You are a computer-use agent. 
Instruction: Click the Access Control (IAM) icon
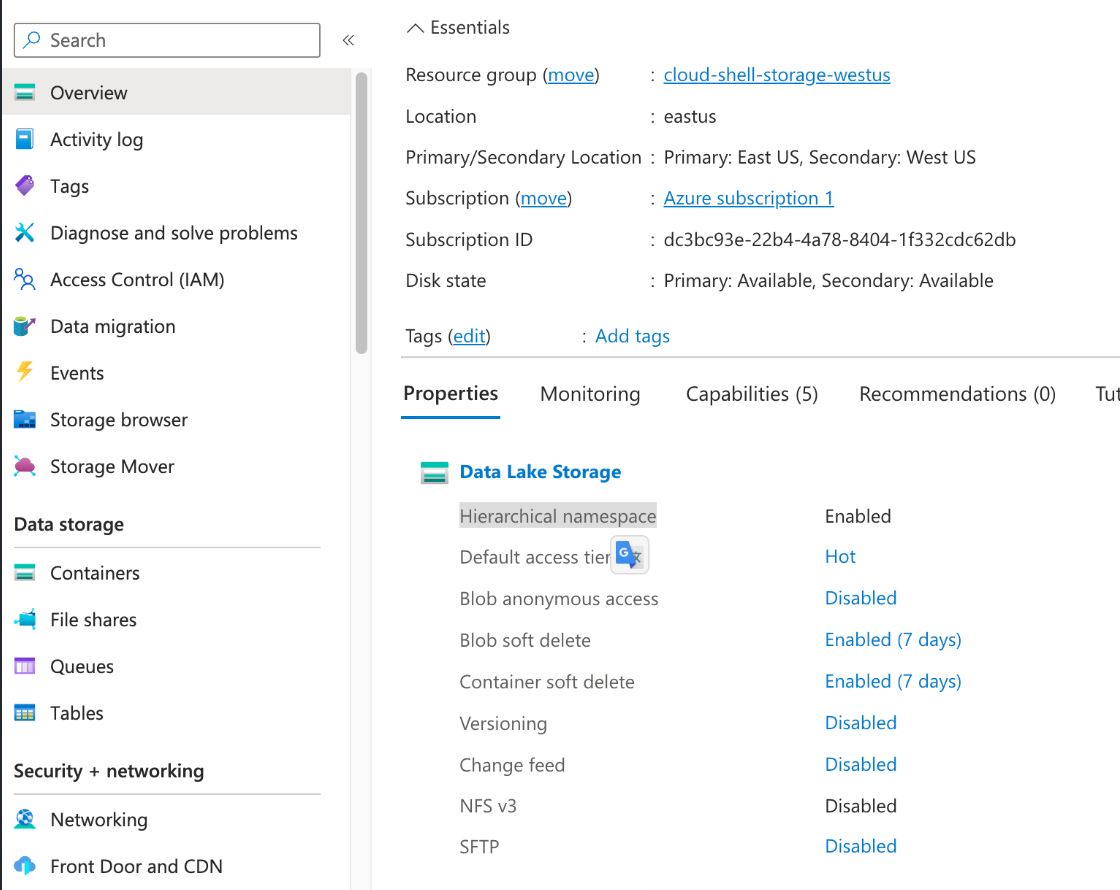(x=25, y=280)
